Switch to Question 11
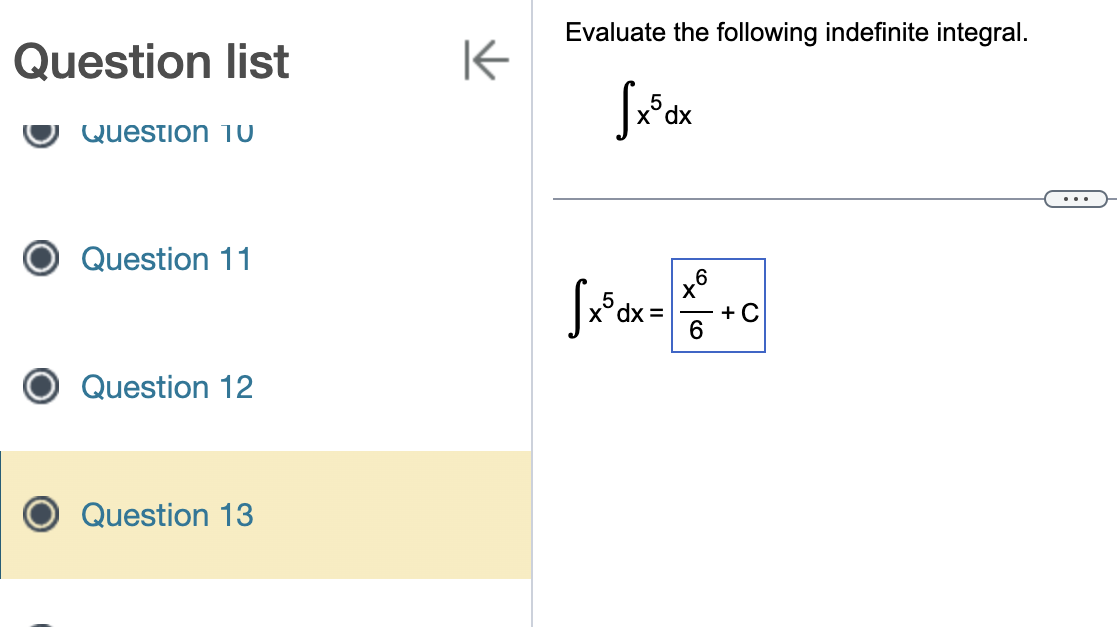 coord(167,259)
